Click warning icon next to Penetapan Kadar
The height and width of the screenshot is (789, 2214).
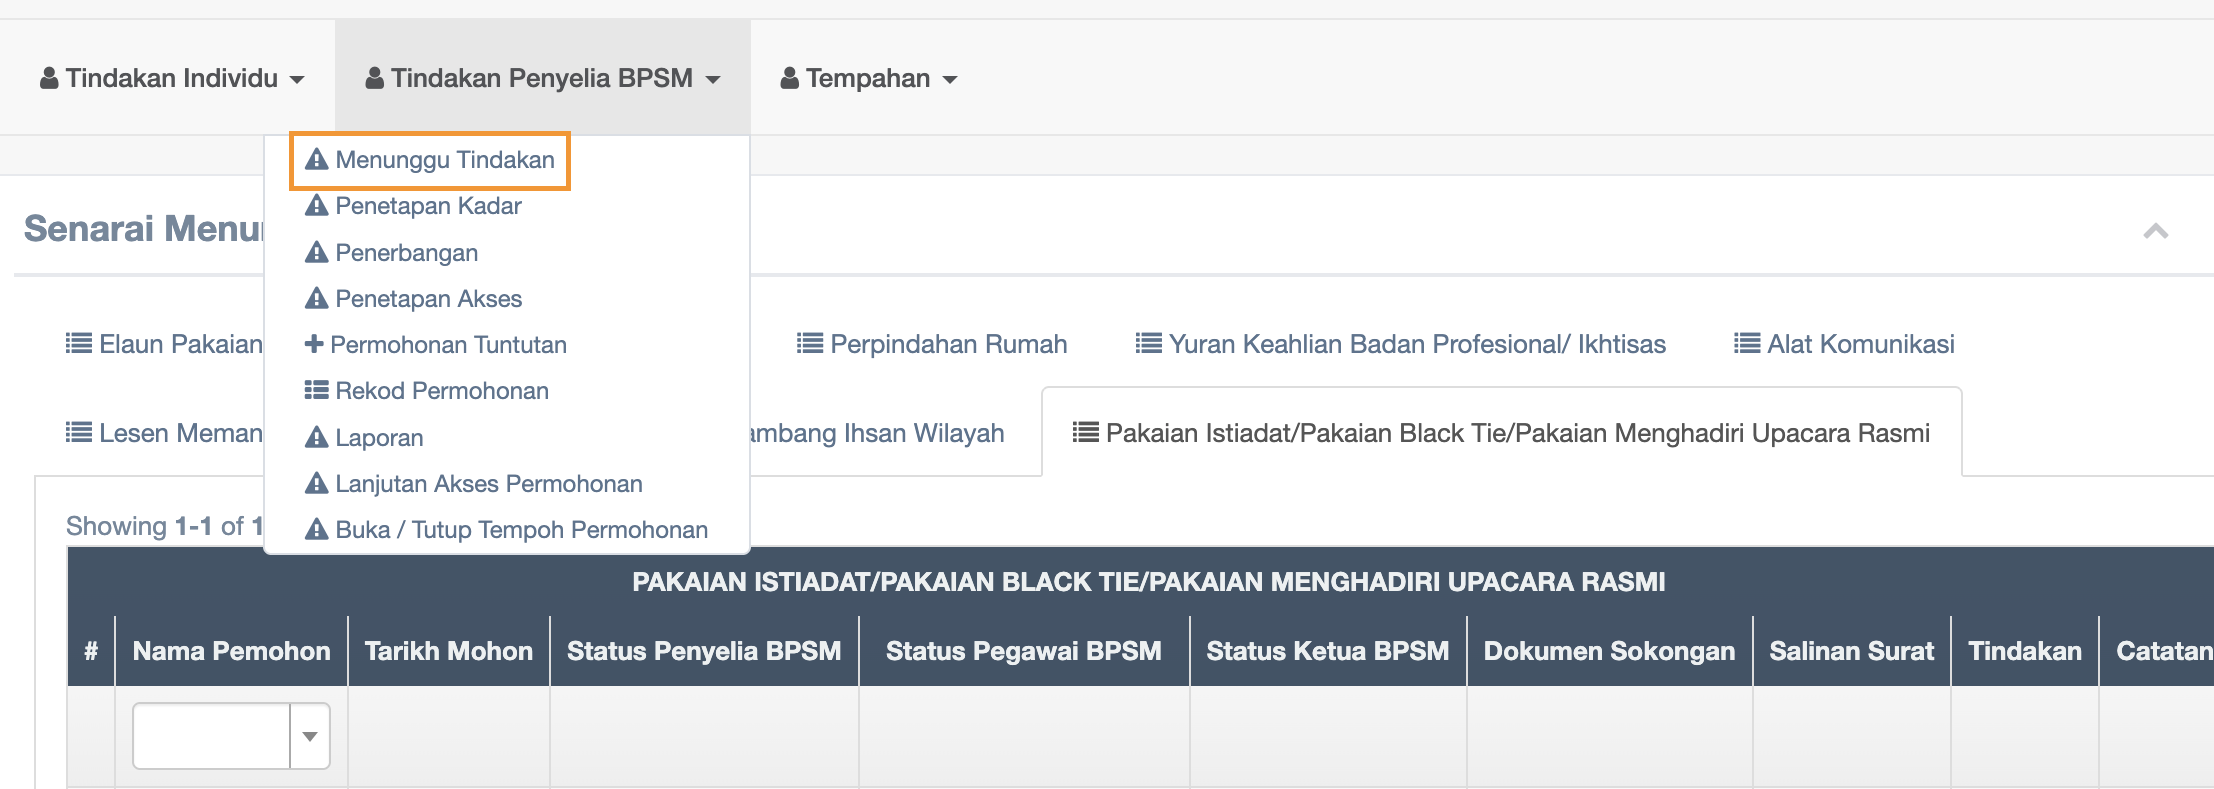[316, 206]
